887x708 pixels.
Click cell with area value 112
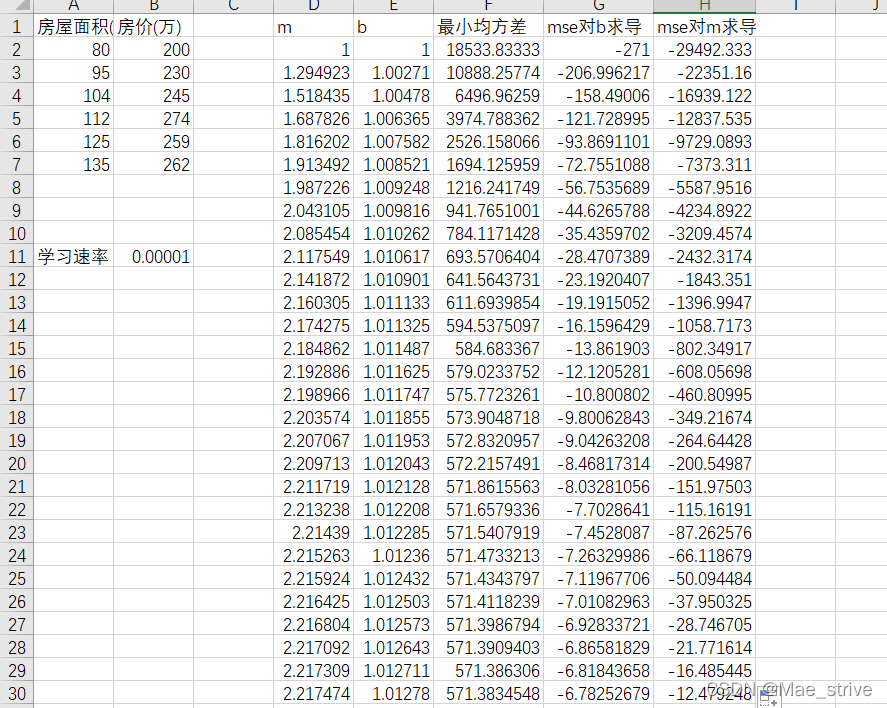point(74,119)
